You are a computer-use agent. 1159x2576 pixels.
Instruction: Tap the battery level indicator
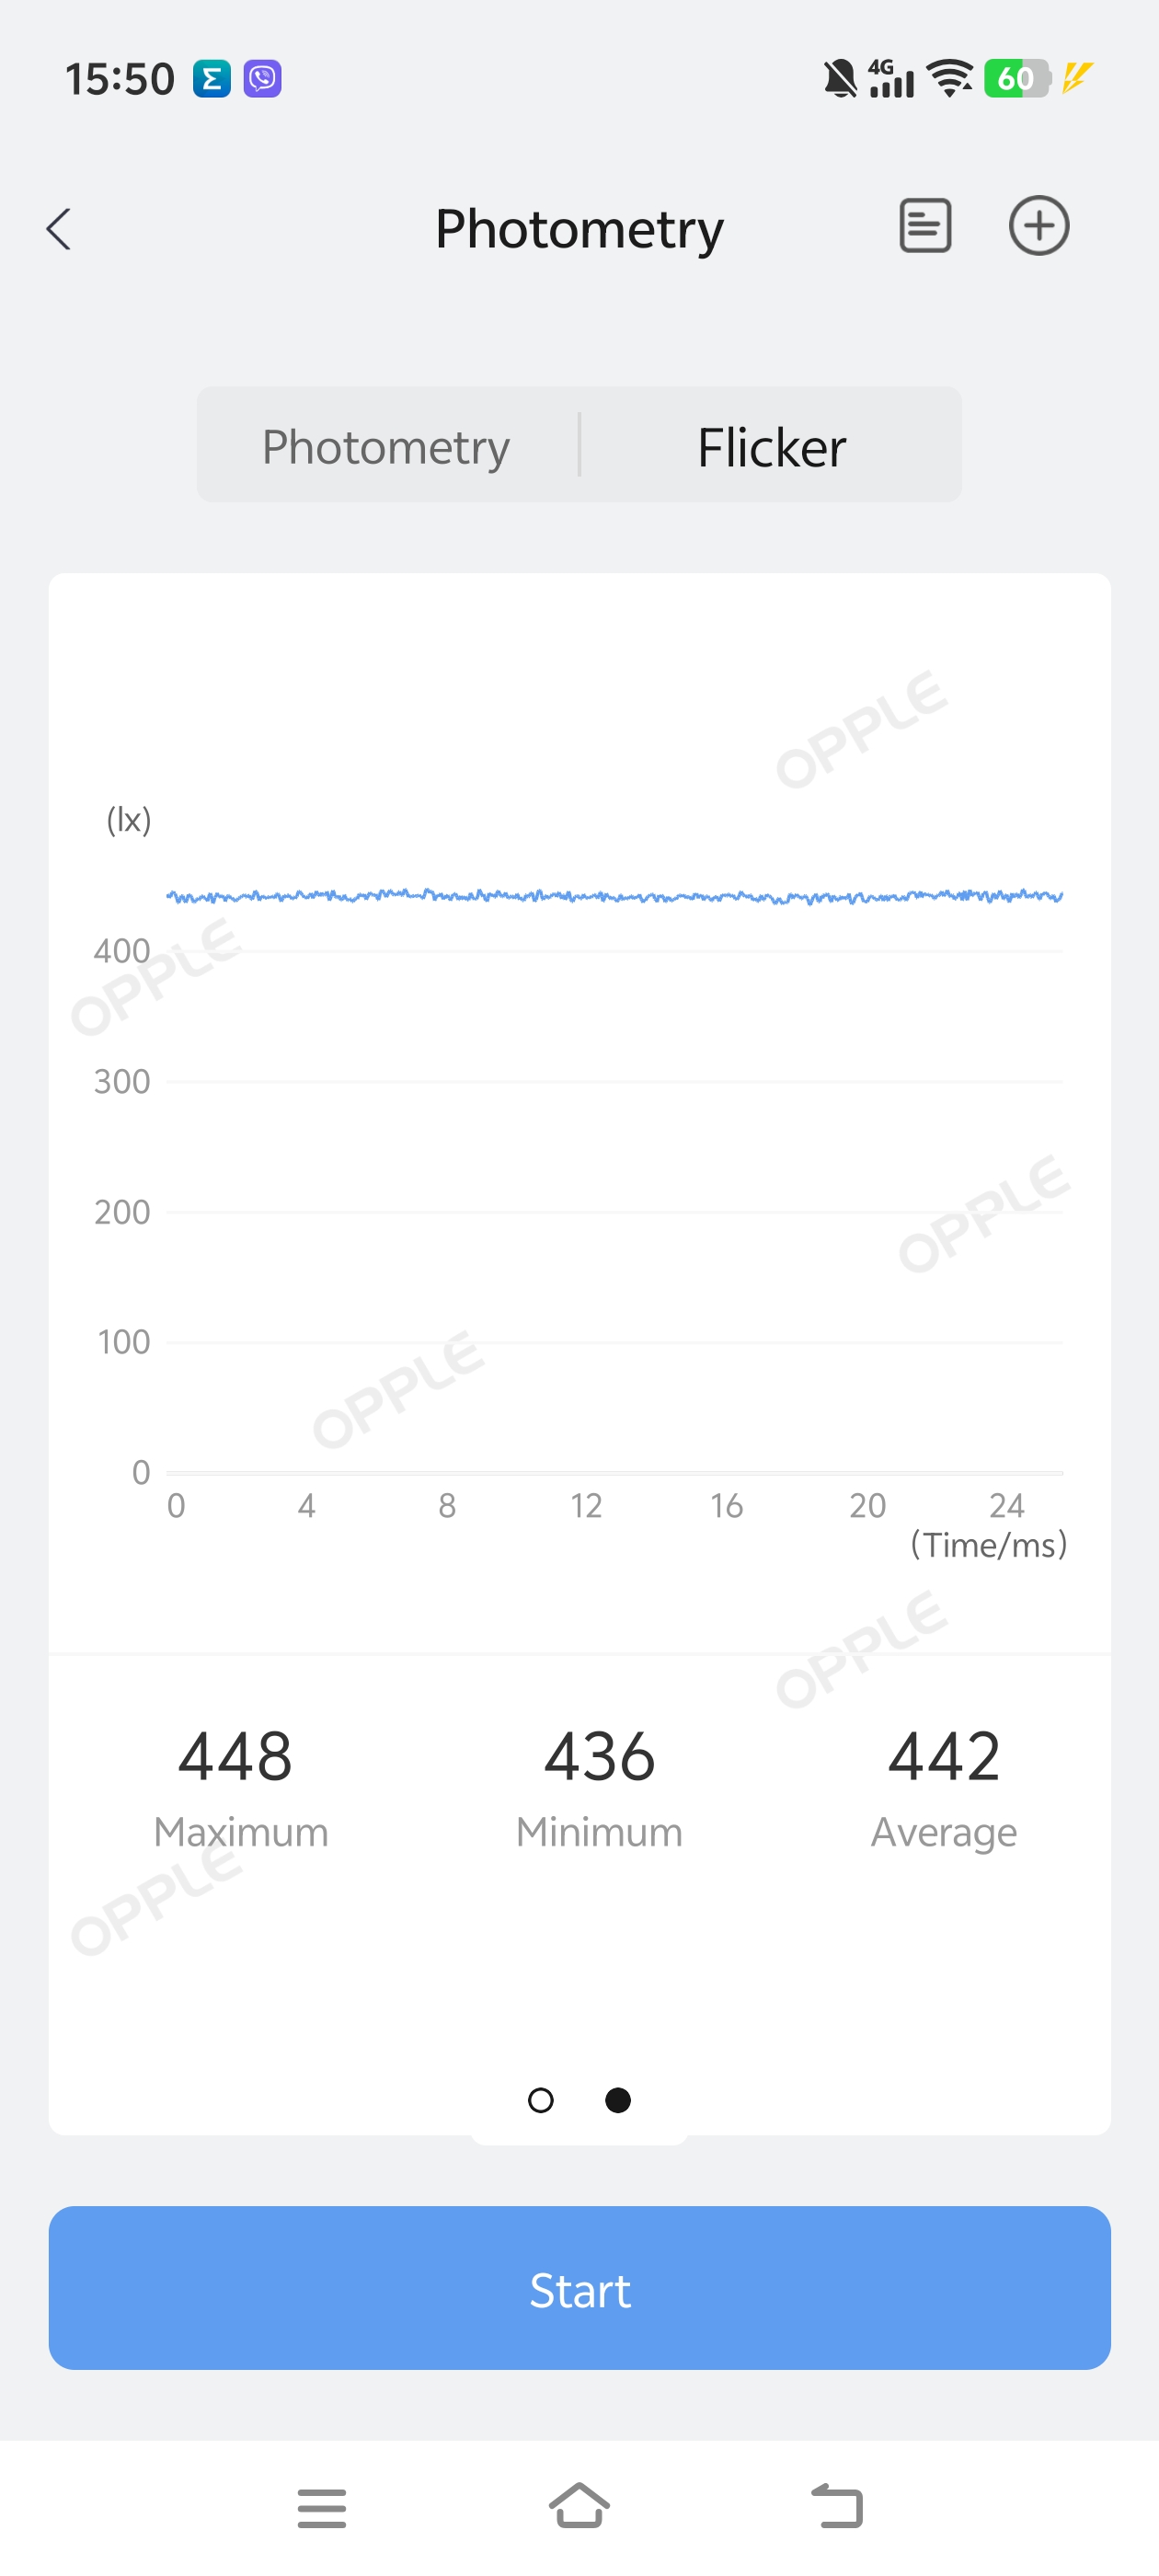tap(1016, 78)
